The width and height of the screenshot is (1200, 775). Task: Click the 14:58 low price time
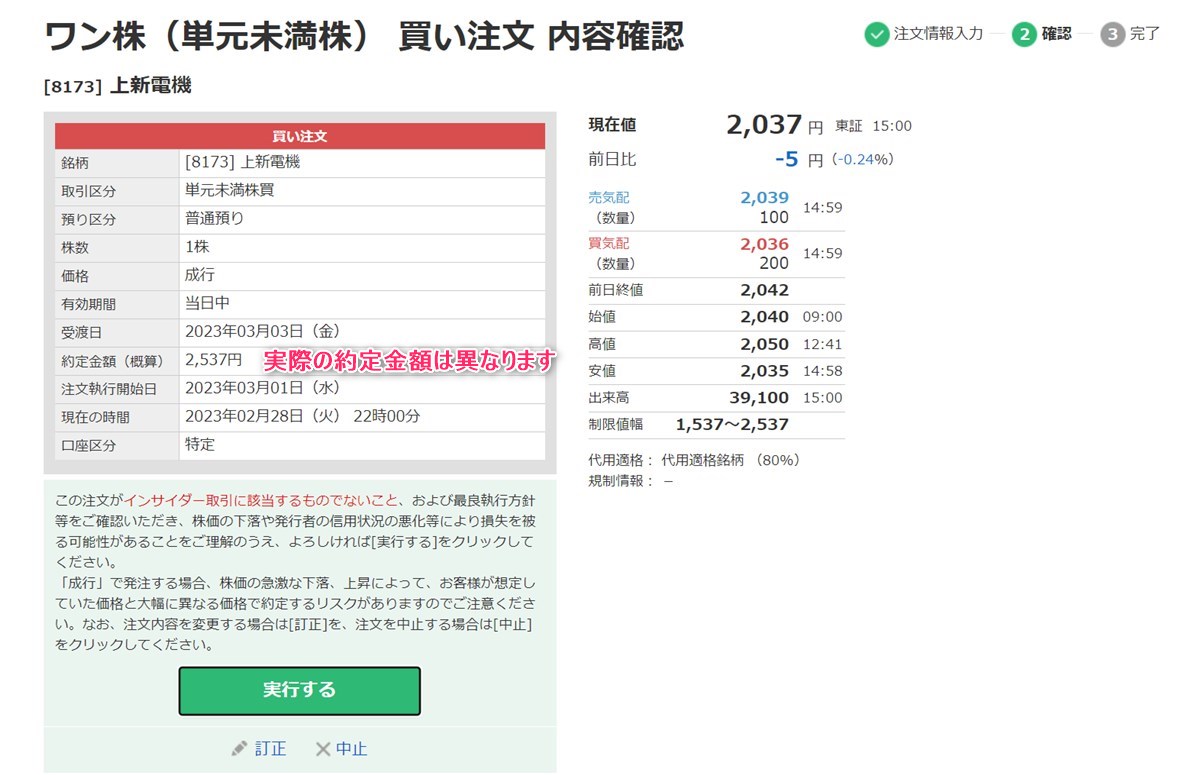pos(822,371)
